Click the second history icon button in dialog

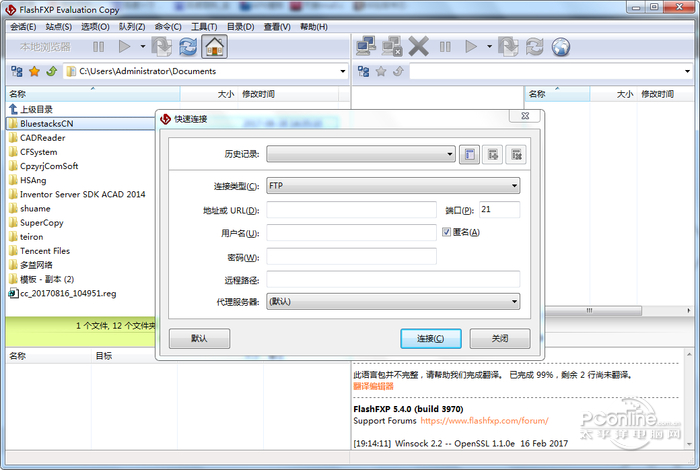point(492,154)
